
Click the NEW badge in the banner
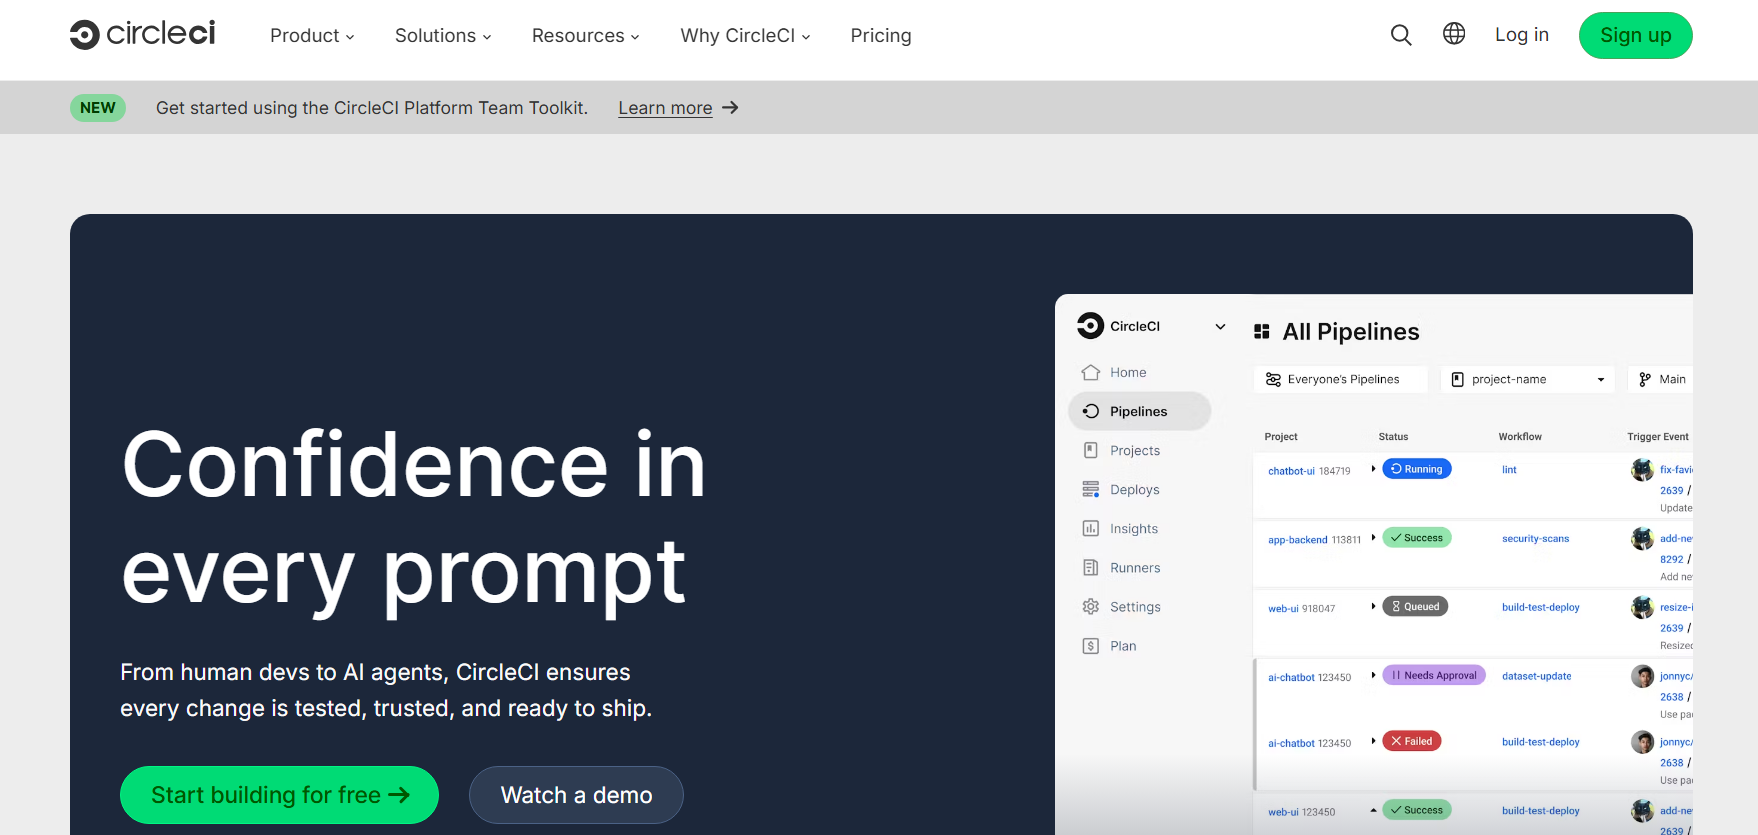pos(98,107)
